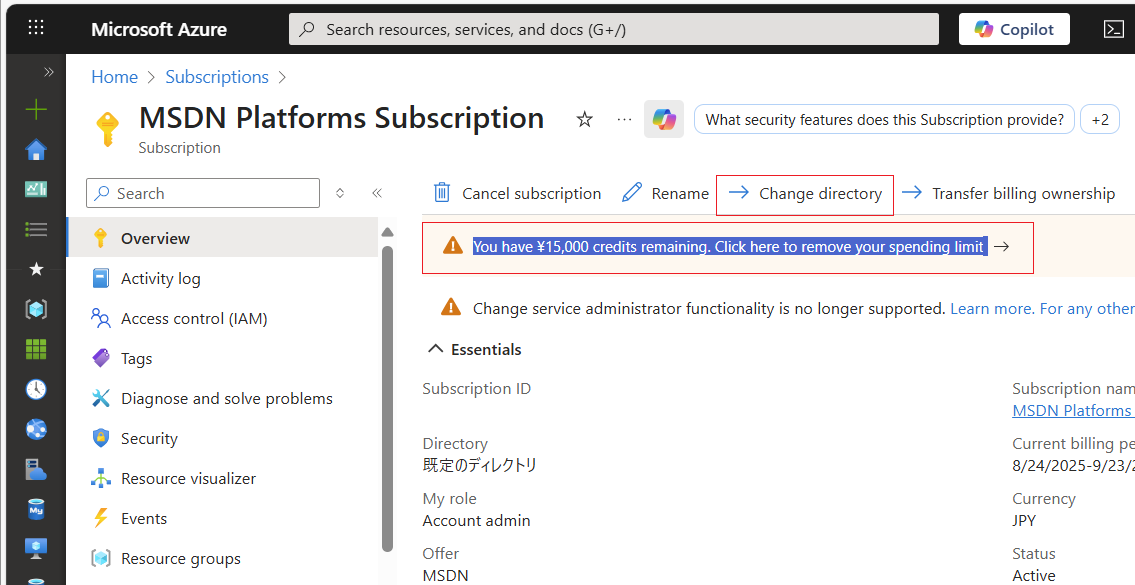Collapse the resource menu with double chevron
Screen dimensions: 1135x585
pos(376,193)
